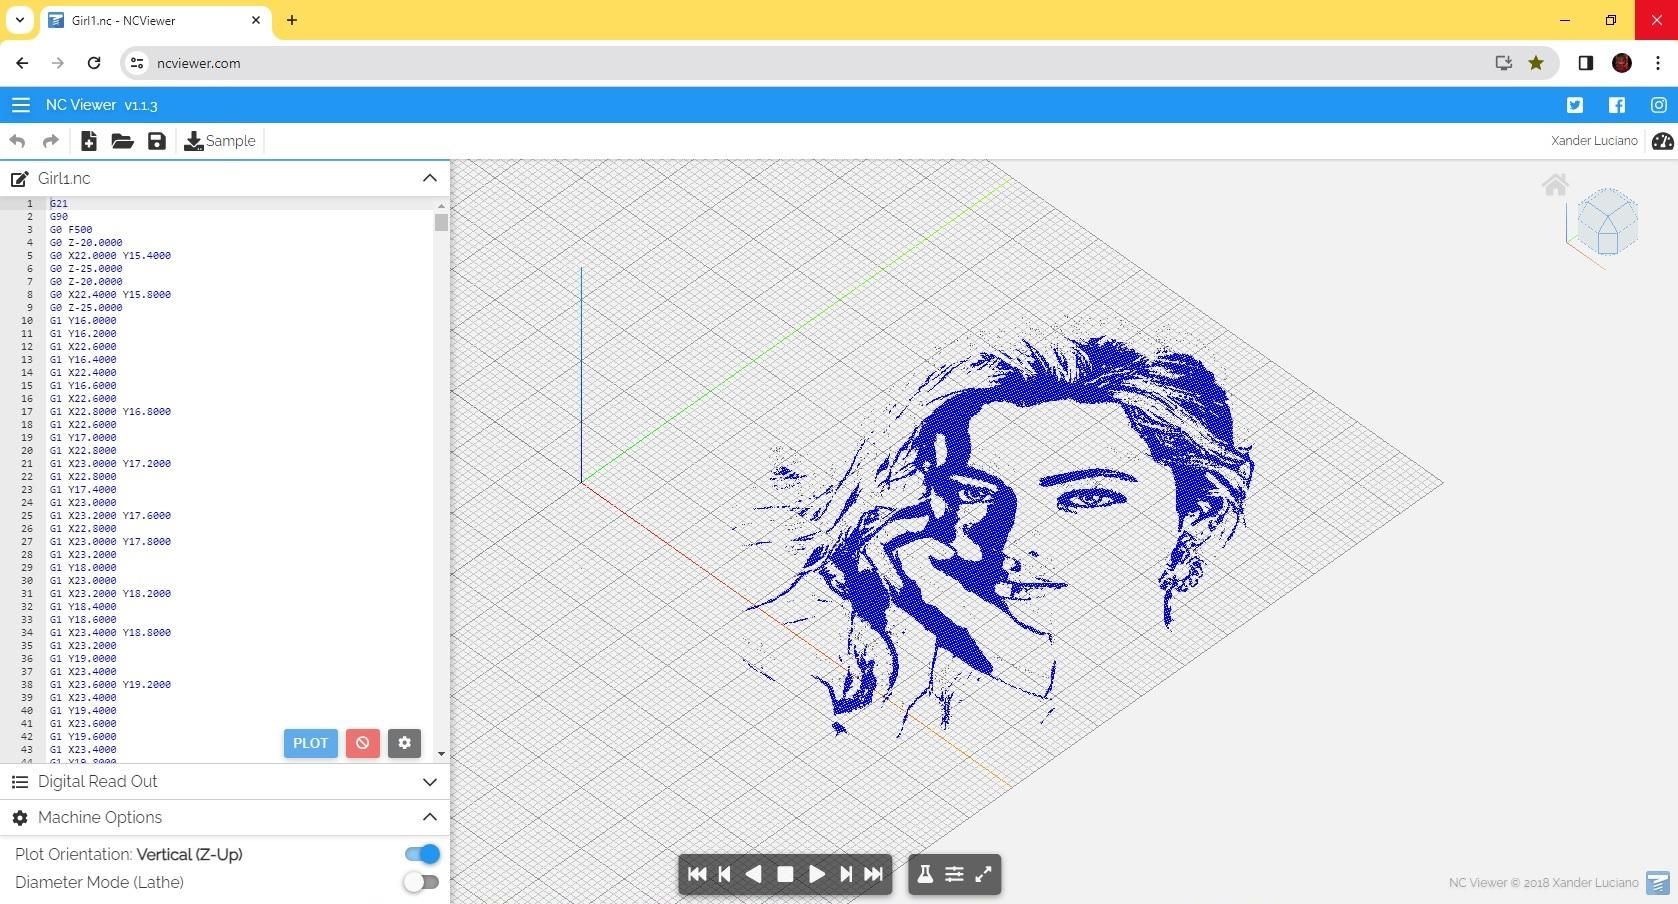Play the simulation in reverse
This screenshot has width=1678, height=904.
click(x=754, y=874)
